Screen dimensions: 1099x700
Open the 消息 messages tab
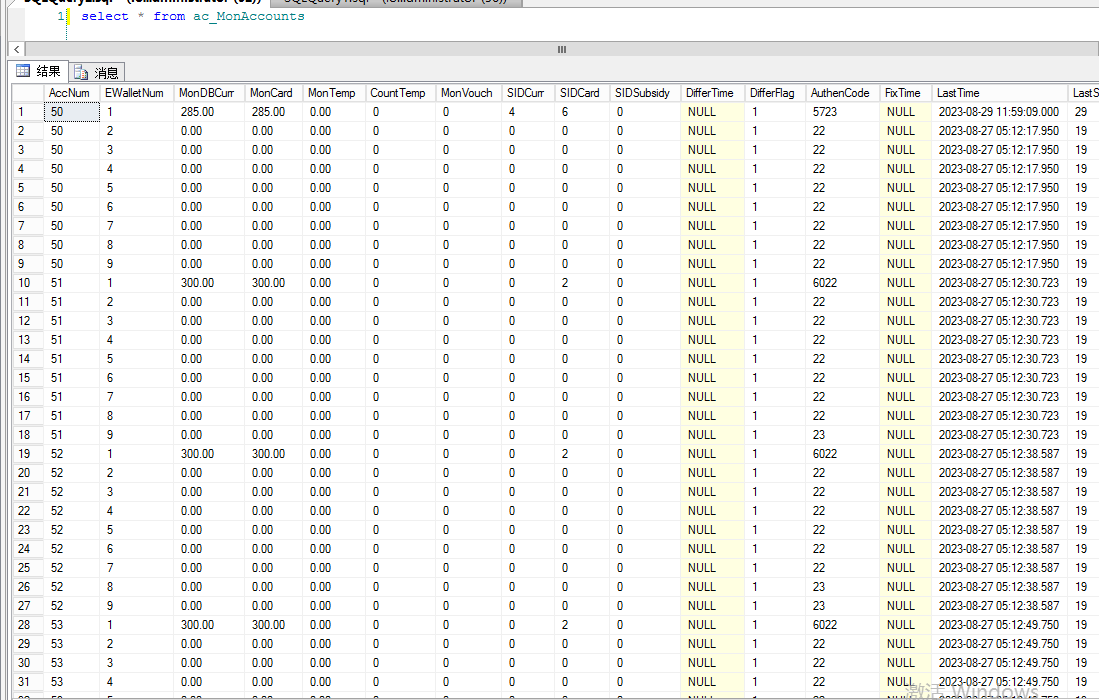(x=97, y=72)
